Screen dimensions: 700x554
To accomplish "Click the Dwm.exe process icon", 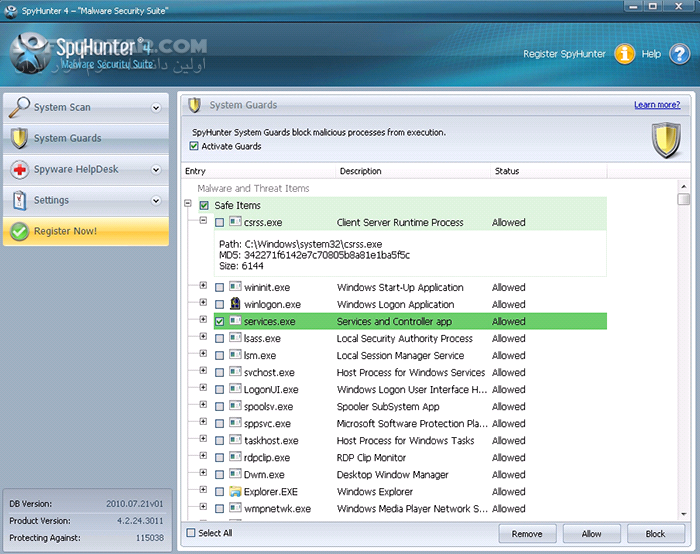I will pos(235,474).
